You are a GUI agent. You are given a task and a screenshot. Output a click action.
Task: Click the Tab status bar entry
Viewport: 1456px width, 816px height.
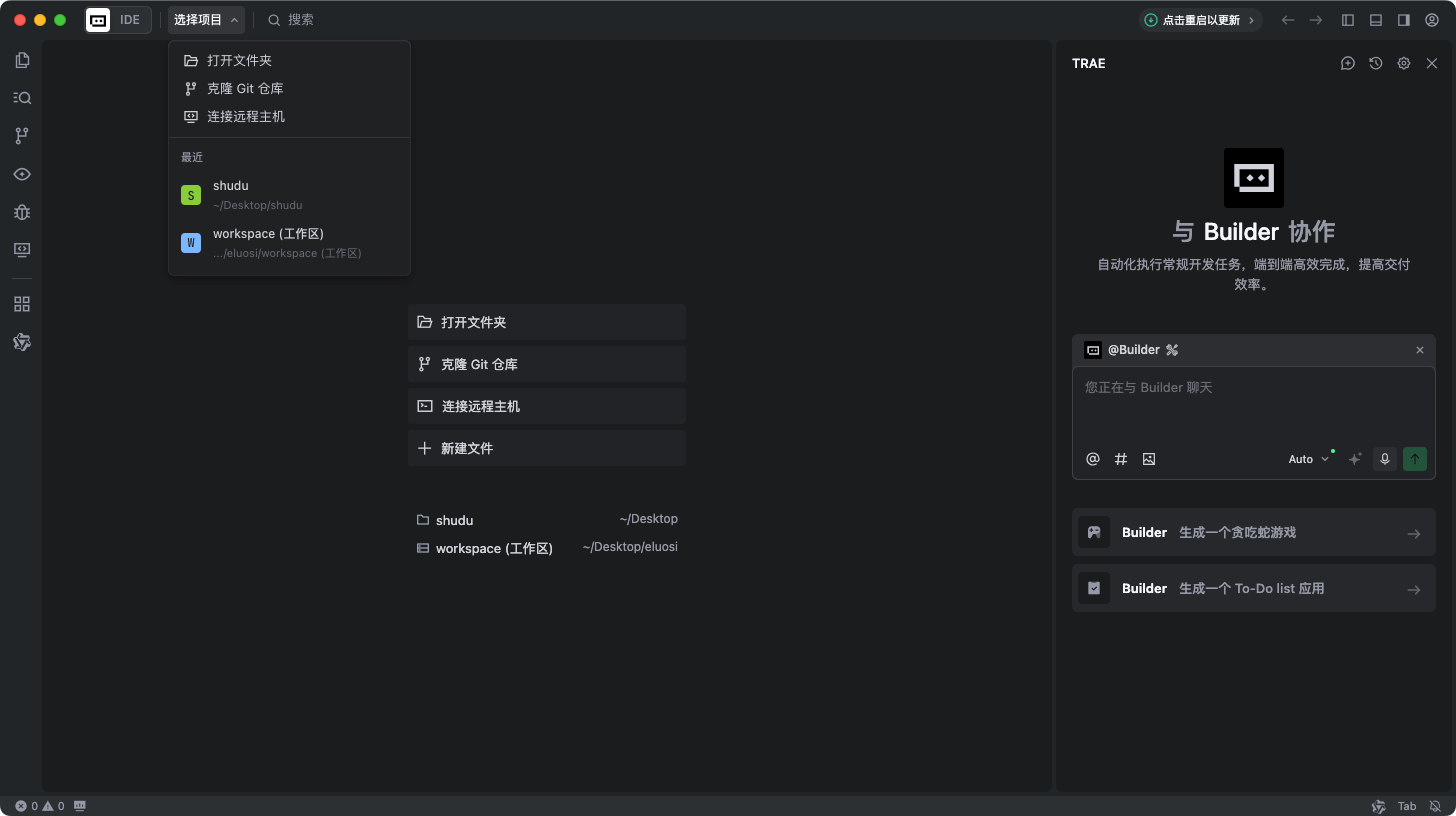[1407, 806]
